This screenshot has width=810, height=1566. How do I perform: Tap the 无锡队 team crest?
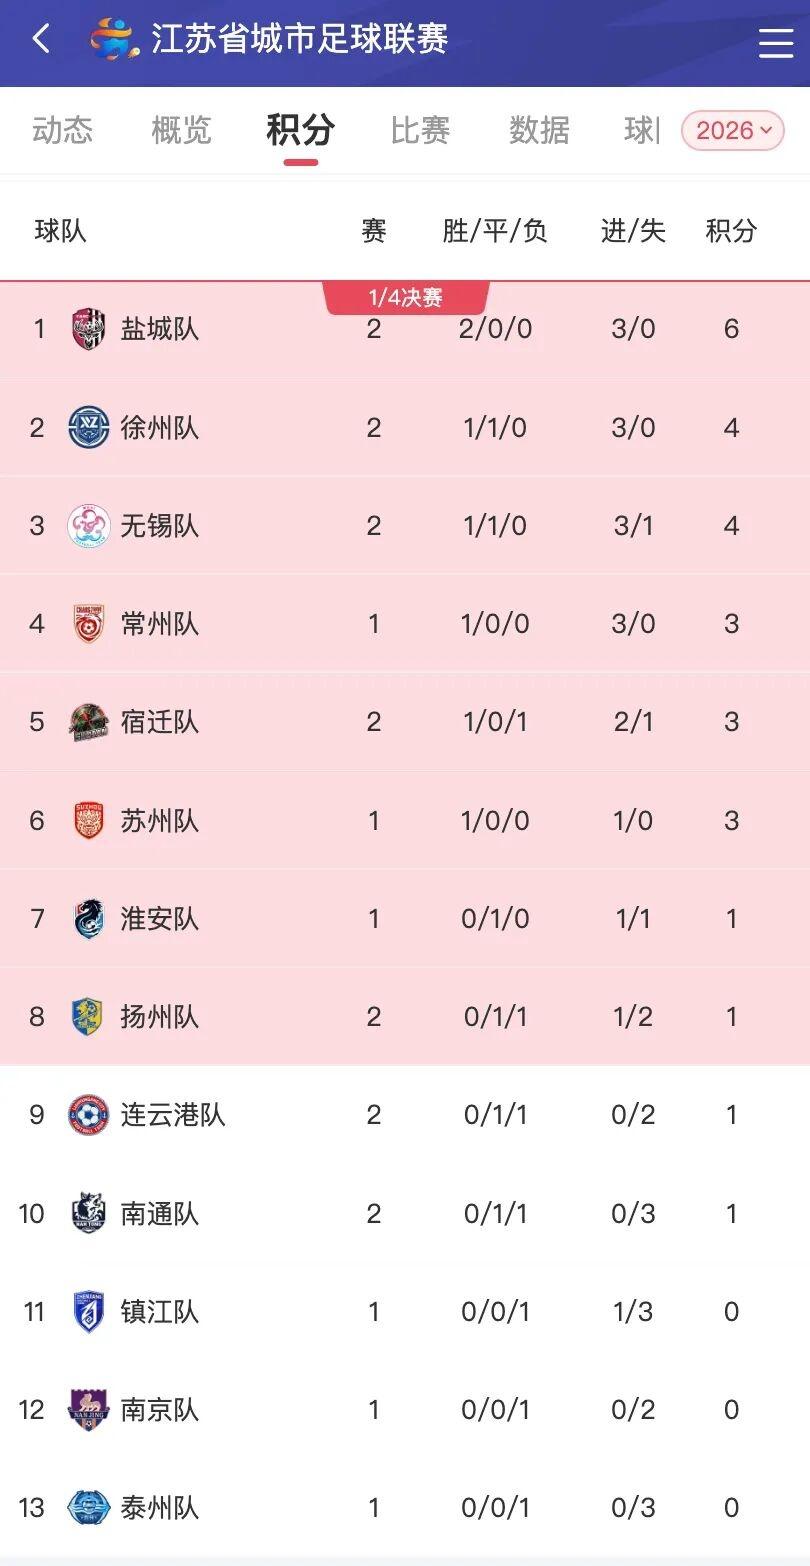click(x=89, y=526)
